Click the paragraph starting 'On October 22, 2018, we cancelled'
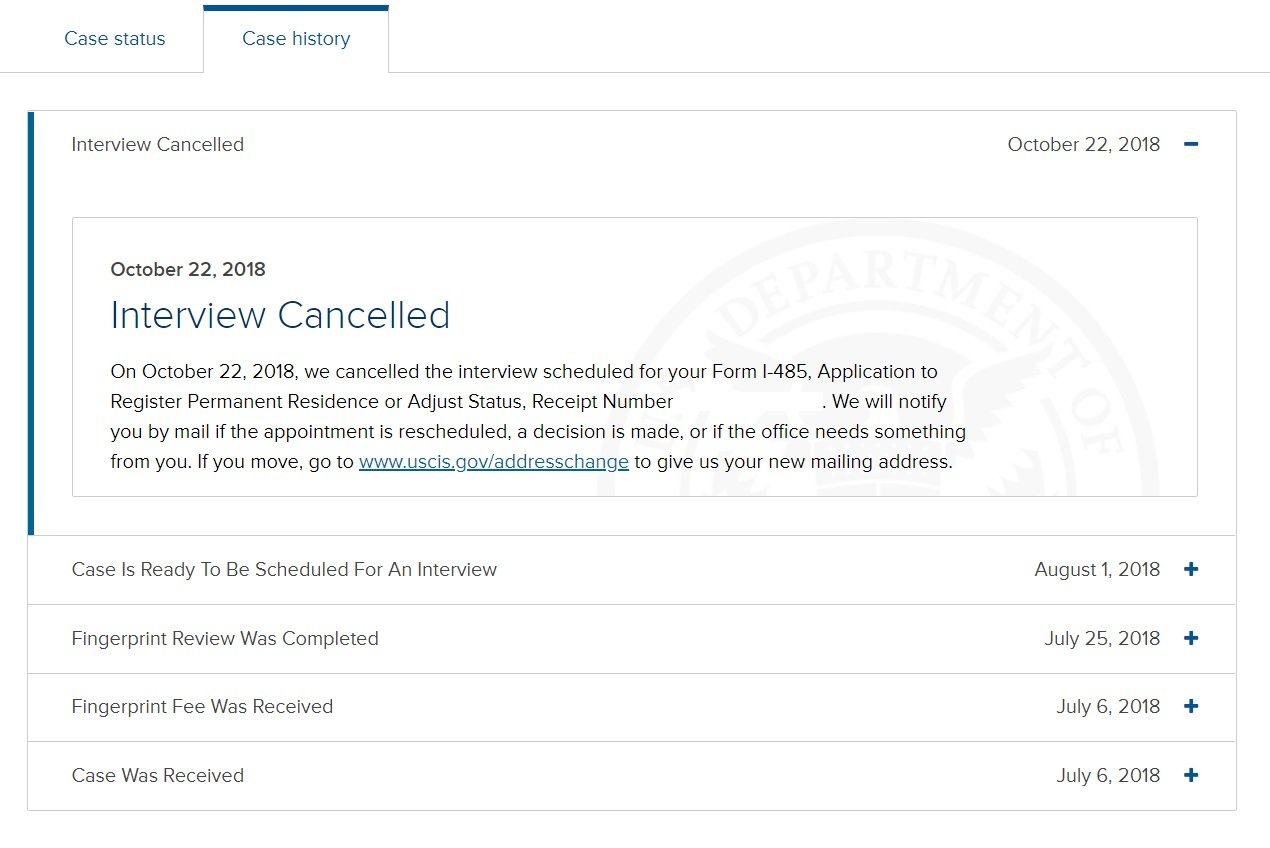The width and height of the screenshot is (1270, 848). pos(538,417)
